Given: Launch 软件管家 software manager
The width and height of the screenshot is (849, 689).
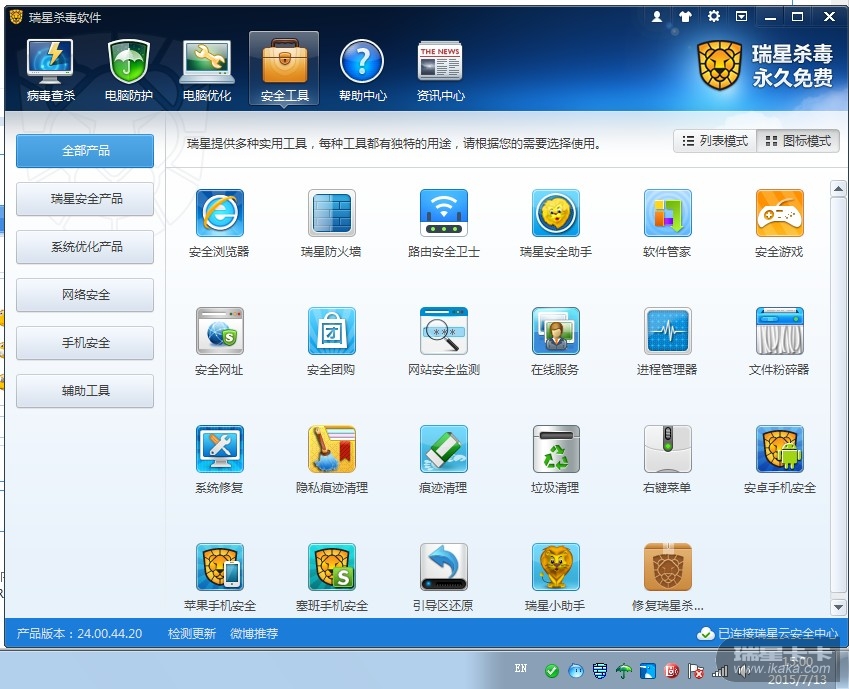Looking at the screenshot, I should coord(667,213).
